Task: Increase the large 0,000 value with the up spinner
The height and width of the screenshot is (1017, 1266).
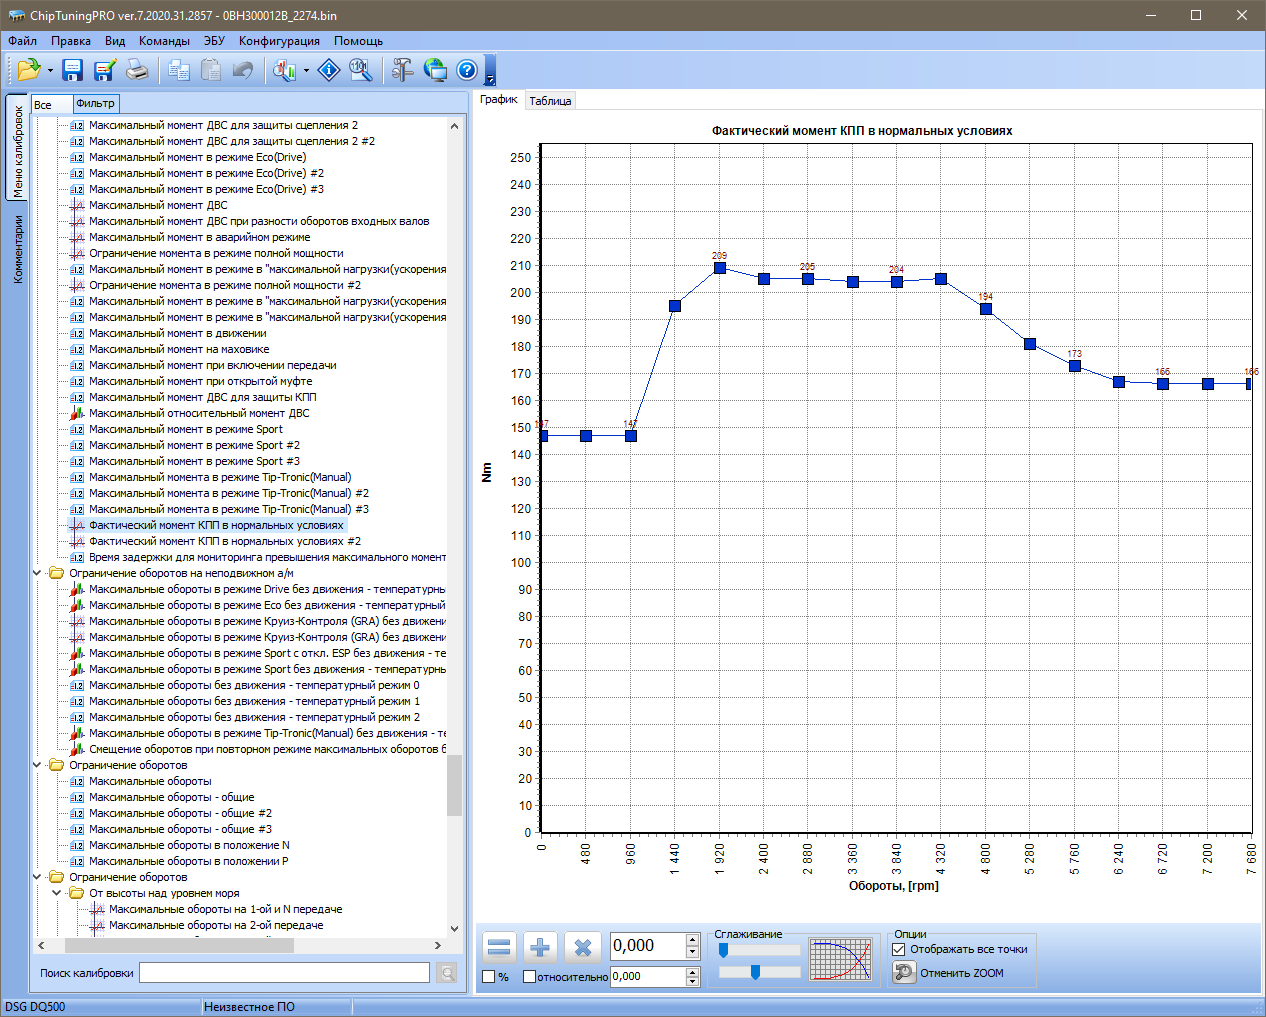Action: [693, 939]
